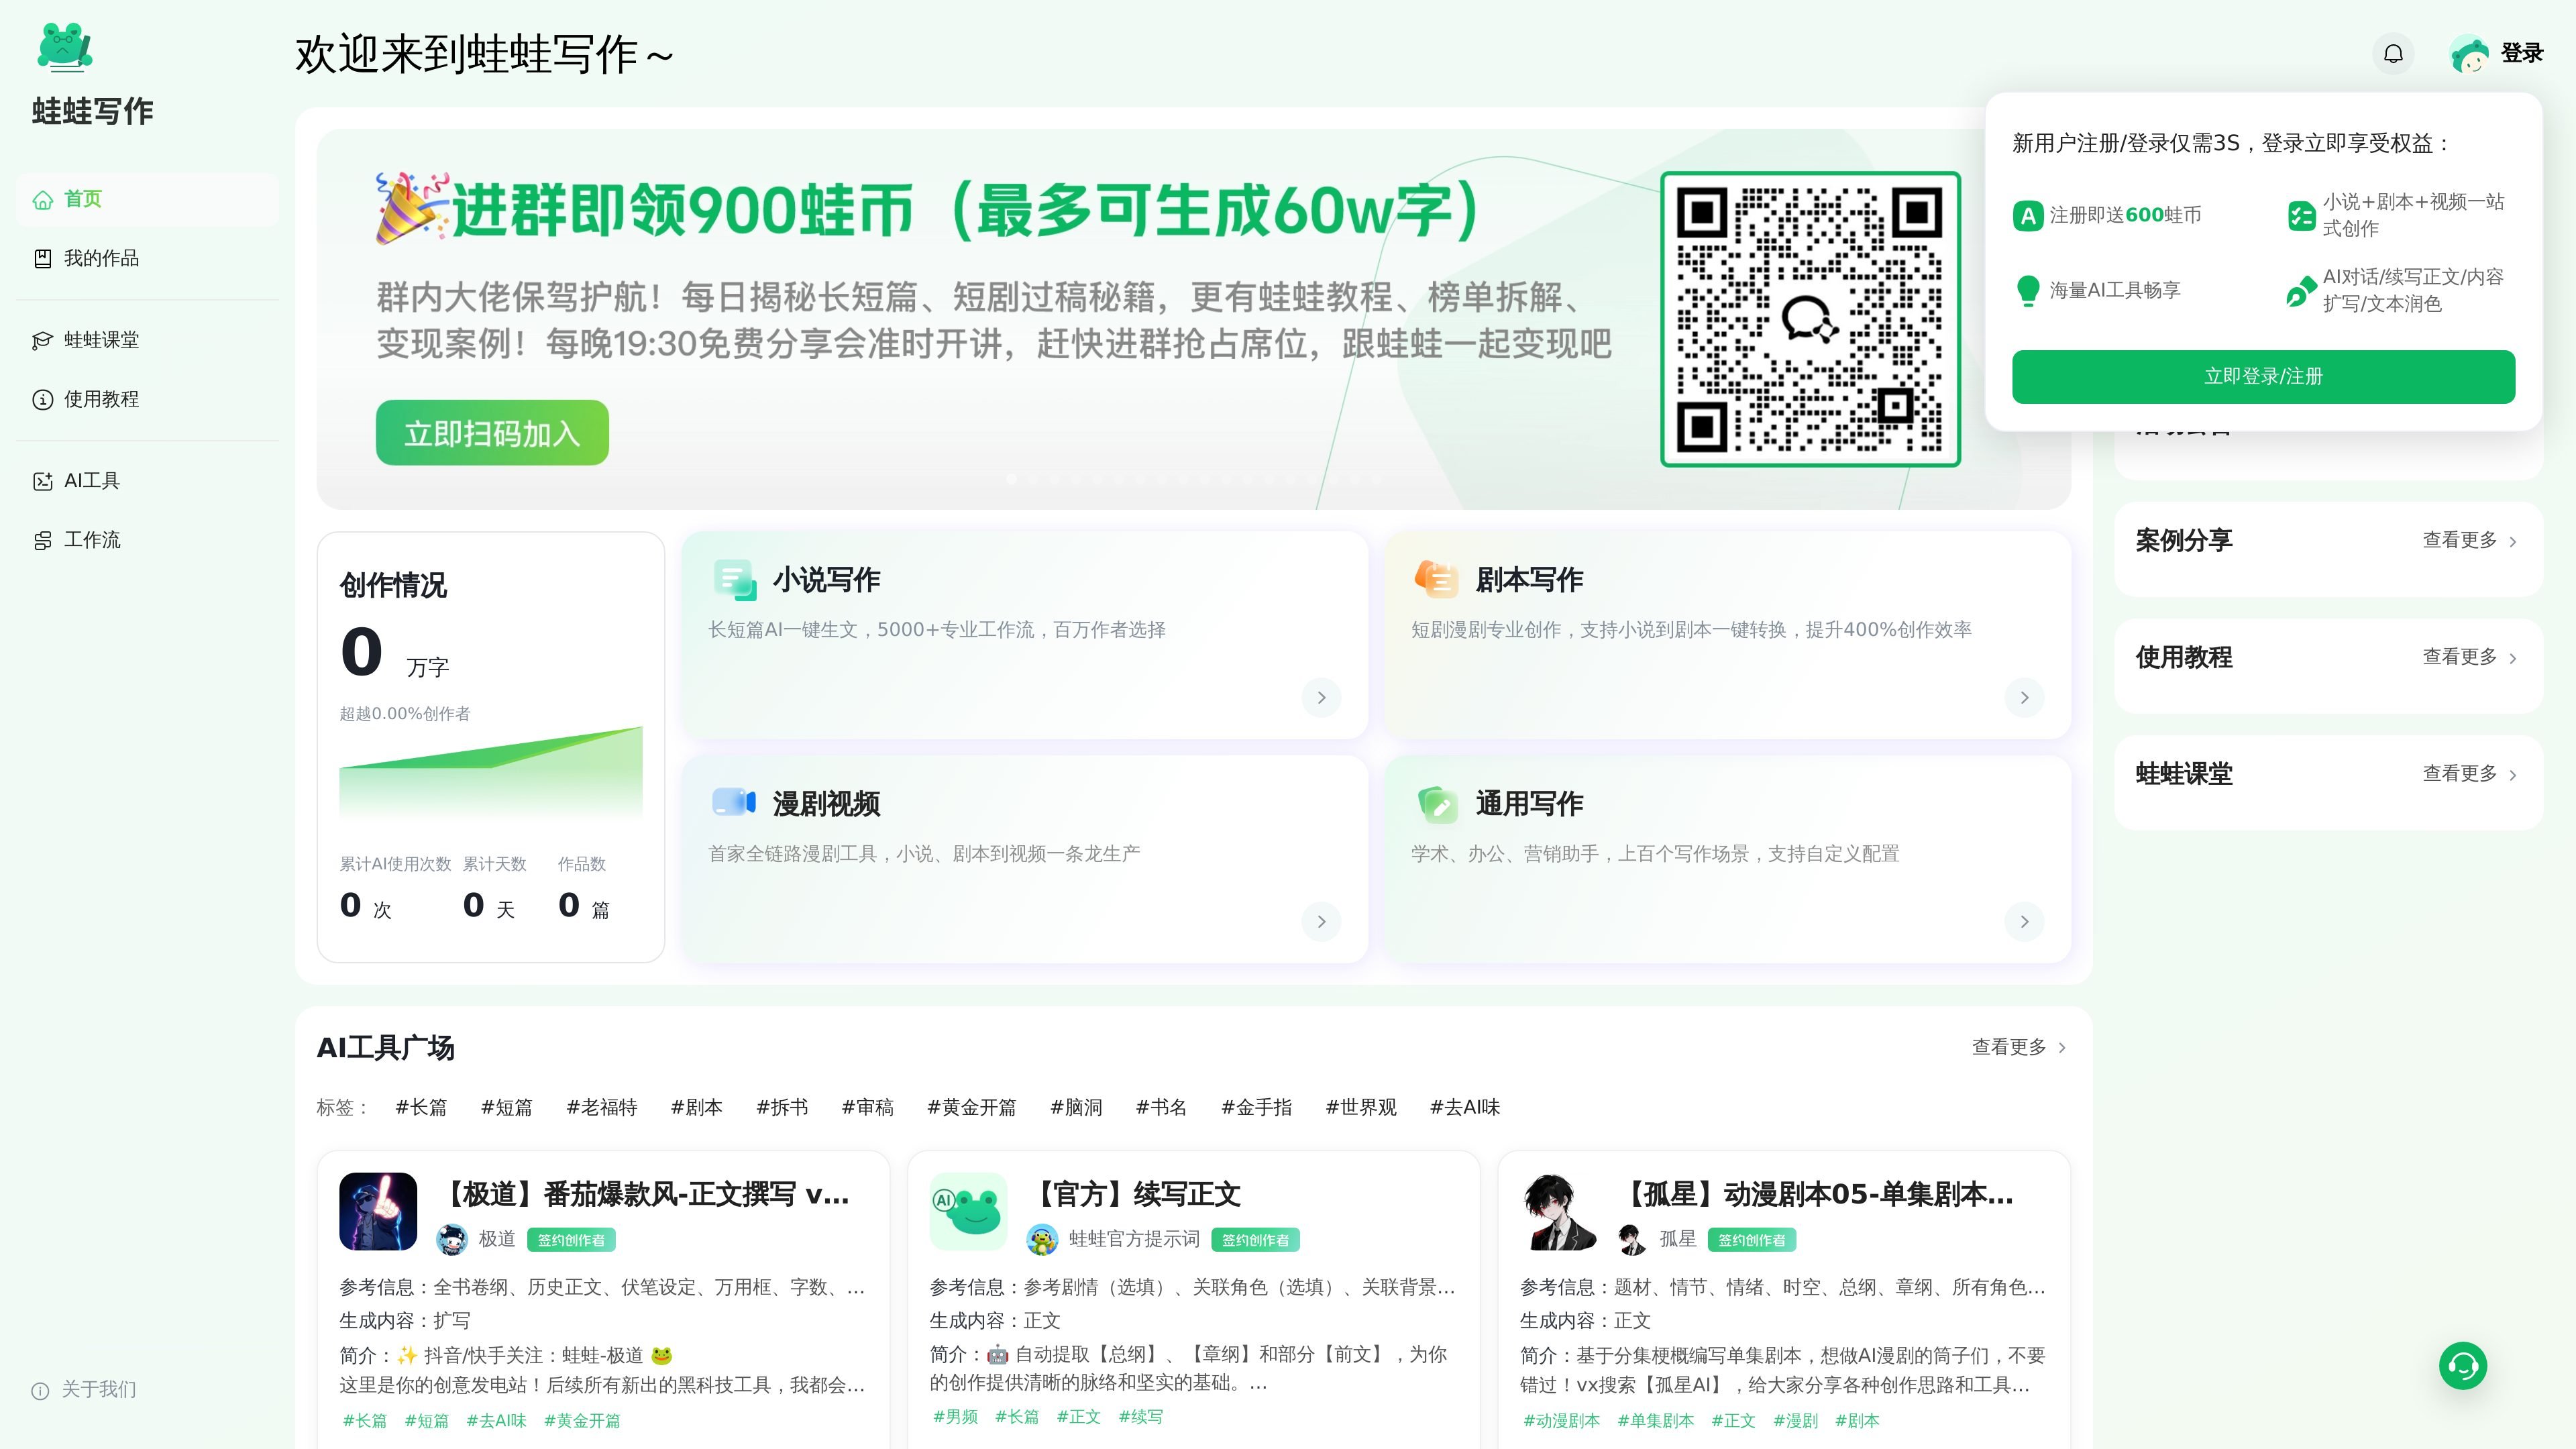Open 剧本写作 via its arrow button
2576x1449 pixels.
[x=2024, y=698]
